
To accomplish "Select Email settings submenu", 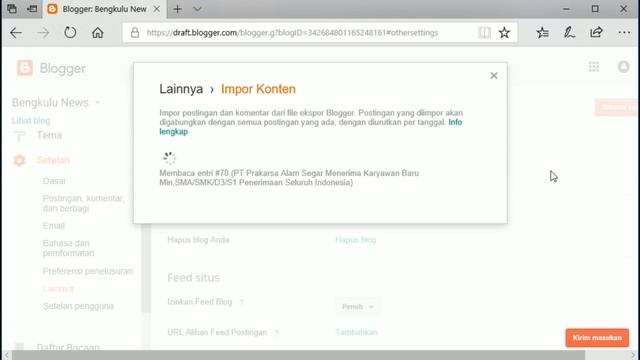I will point(54,226).
